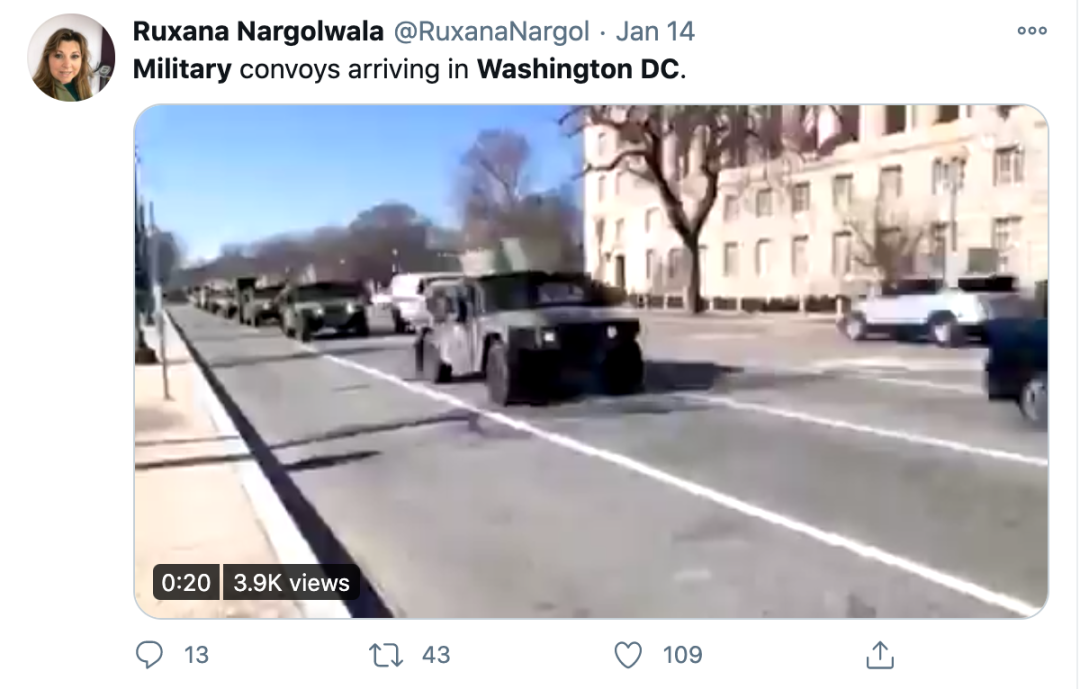Click the Humvee in the video frame

(529, 336)
